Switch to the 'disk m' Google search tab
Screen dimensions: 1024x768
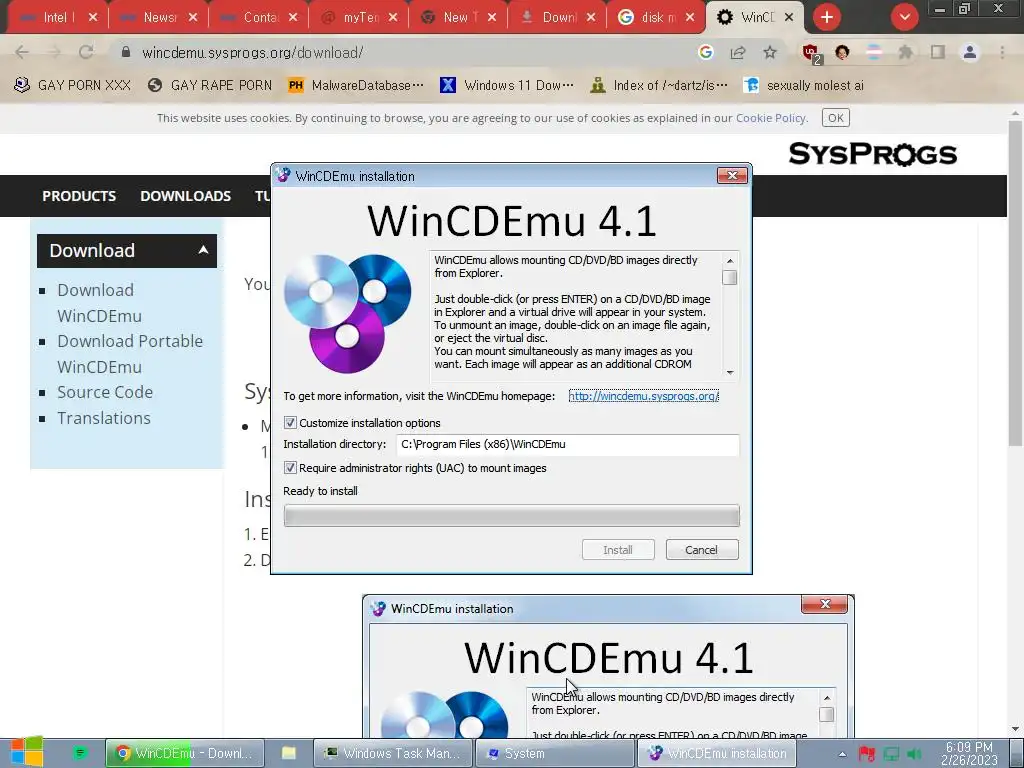pyautogui.click(x=656, y=18)
